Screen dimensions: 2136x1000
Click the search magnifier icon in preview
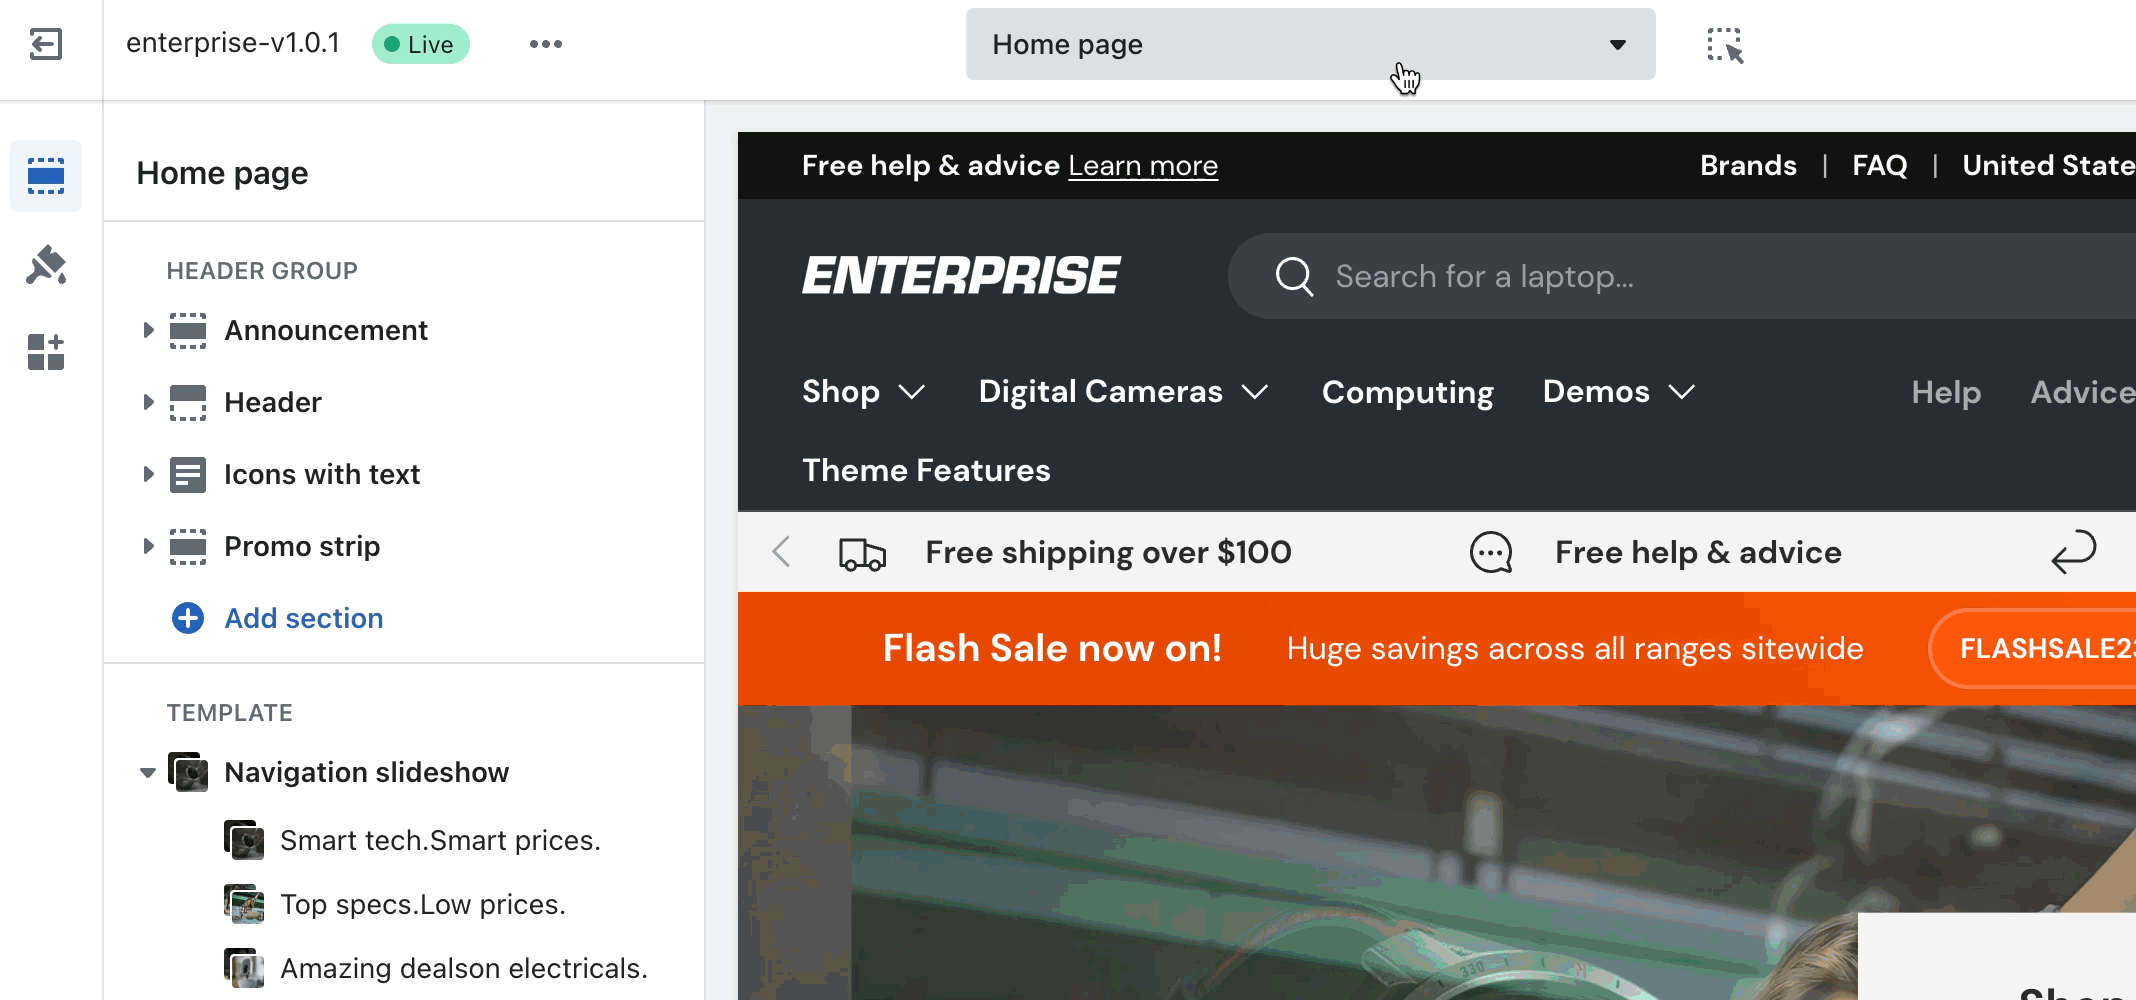tap(1294, 276)
